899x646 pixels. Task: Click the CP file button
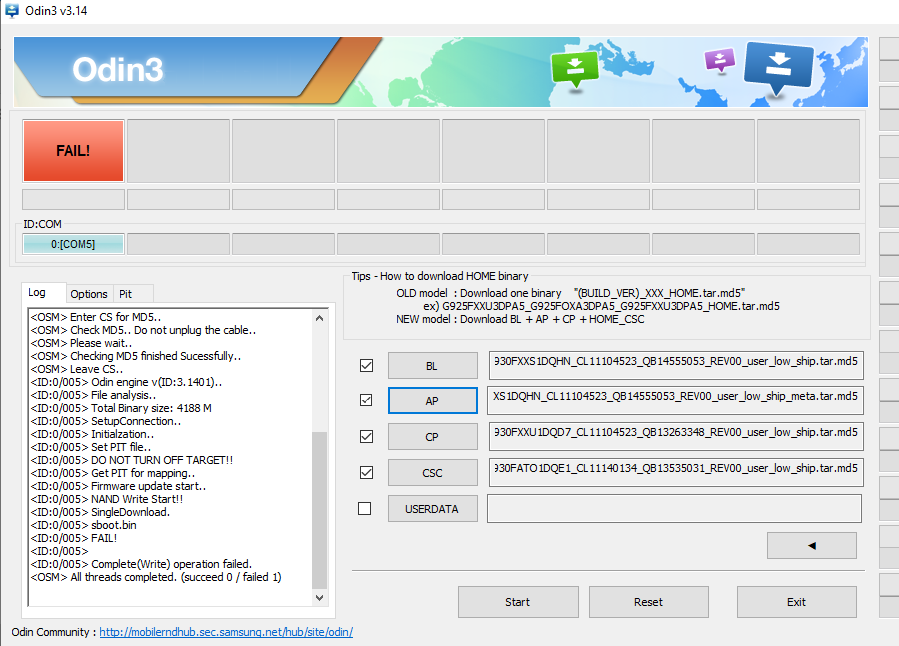pos(433,437)
